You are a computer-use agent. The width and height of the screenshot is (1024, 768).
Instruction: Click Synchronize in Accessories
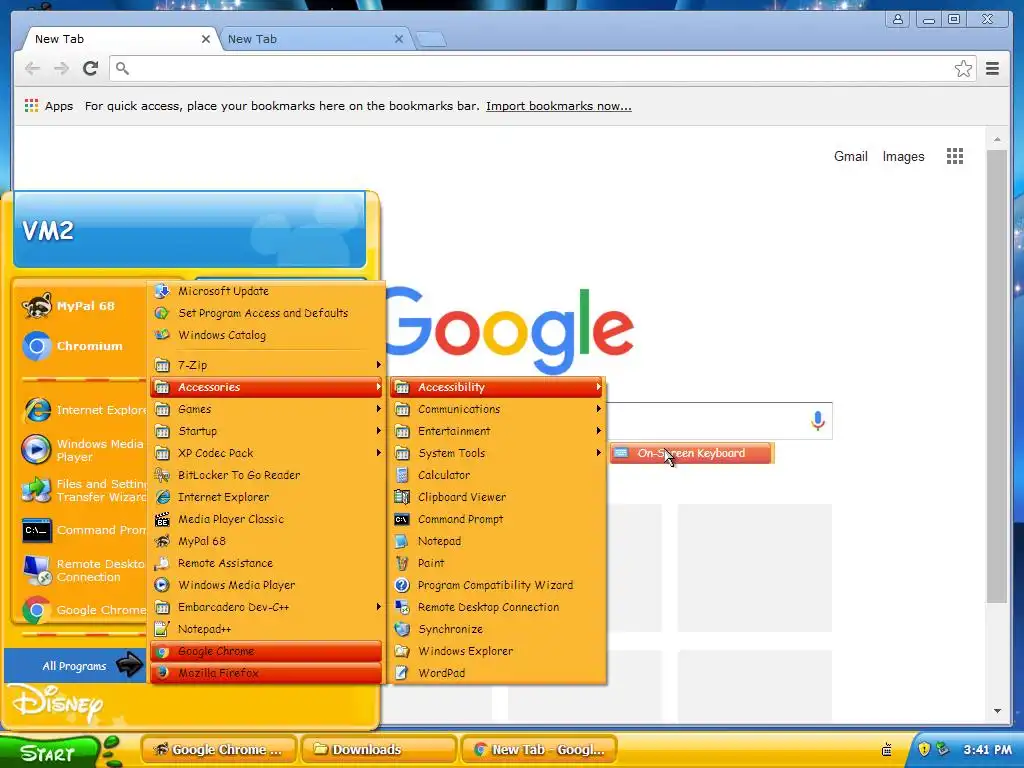click(498, 629)
